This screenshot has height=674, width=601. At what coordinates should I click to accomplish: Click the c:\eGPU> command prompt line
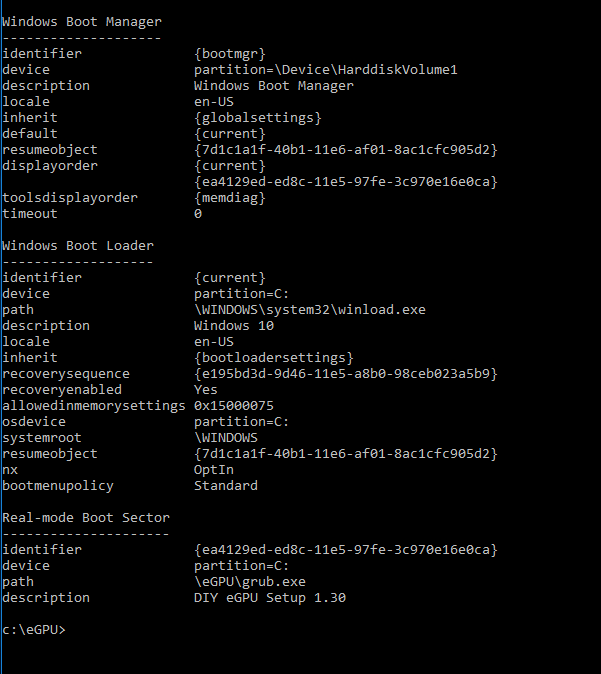34,630
